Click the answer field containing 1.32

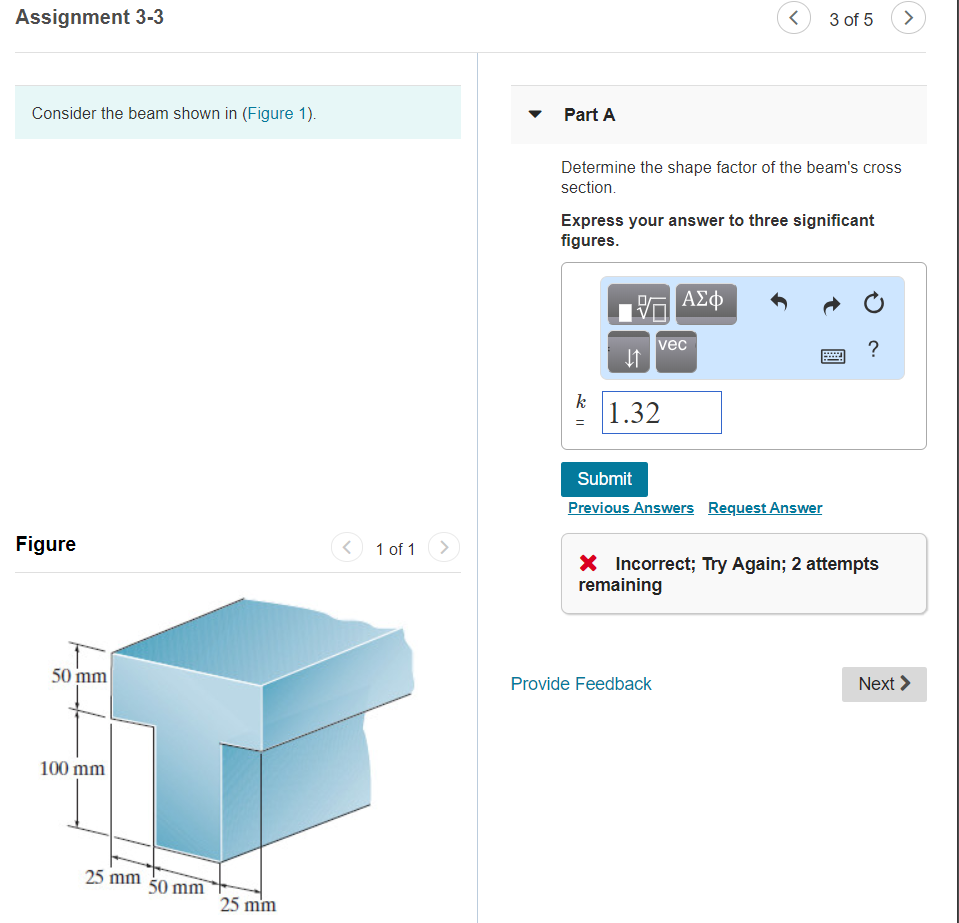(661, 412)
